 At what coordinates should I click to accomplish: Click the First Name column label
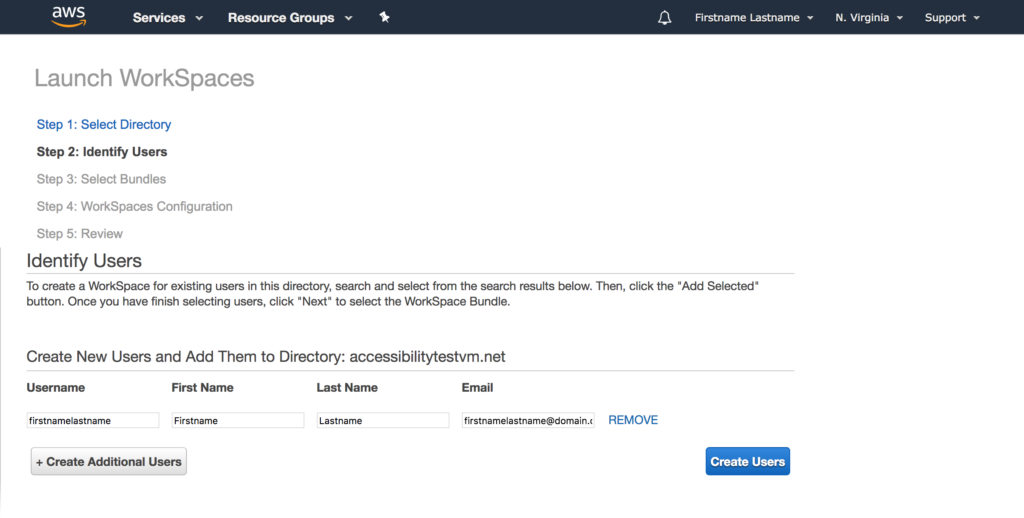(x=202, y=387)
